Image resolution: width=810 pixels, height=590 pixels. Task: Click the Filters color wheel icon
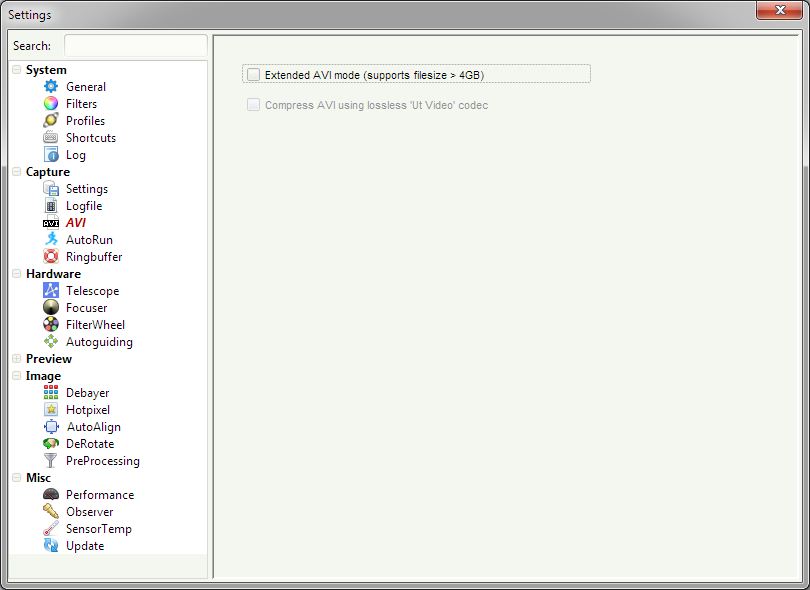51,103
